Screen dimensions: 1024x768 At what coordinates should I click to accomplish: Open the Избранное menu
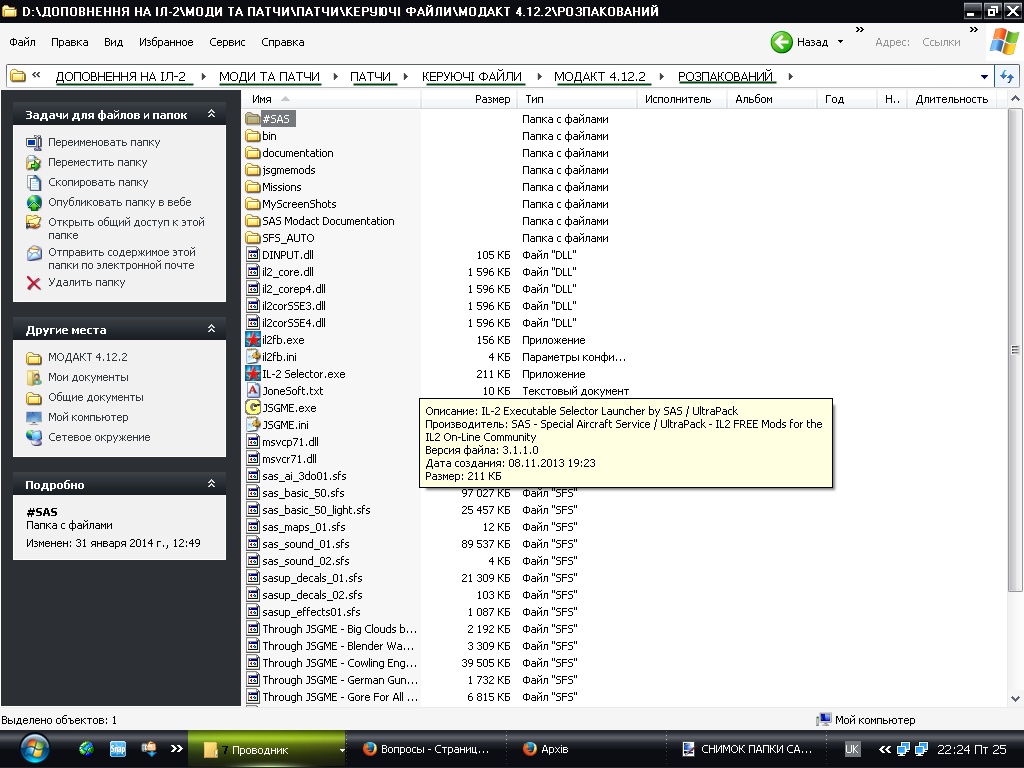(166, 42)
